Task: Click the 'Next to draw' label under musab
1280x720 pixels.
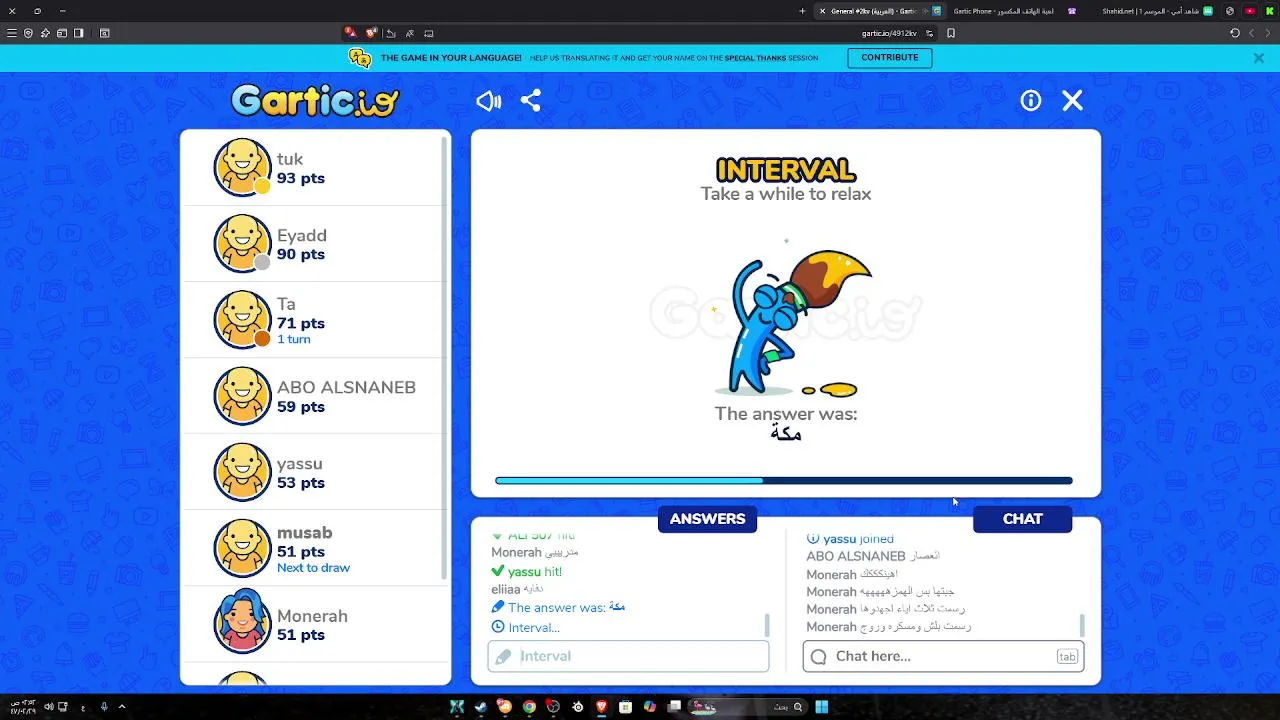Action: (x=313, y=568)
